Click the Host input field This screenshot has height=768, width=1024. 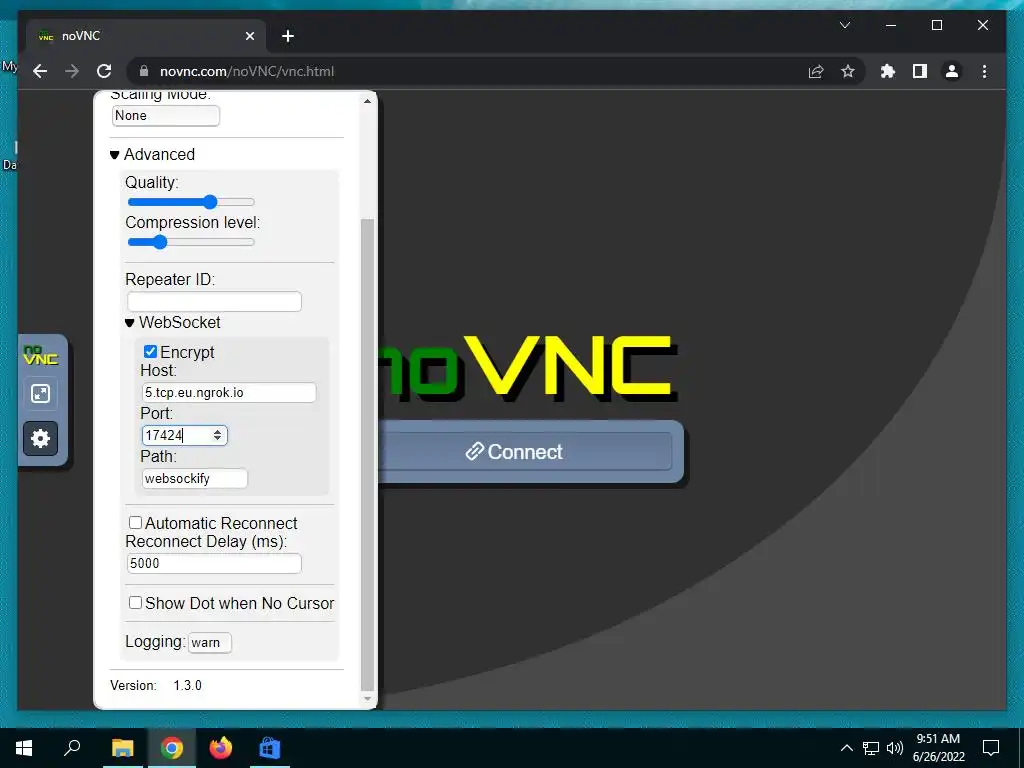pyautogui.click(x=229, y=392)
